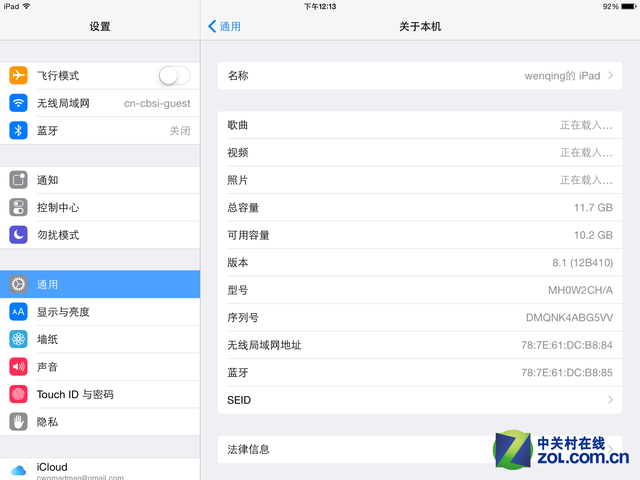Open 法律信息 row
Image resolution: width=640 pixels, height=480 pixels.
pyautogui.click(x=420, y=449)
